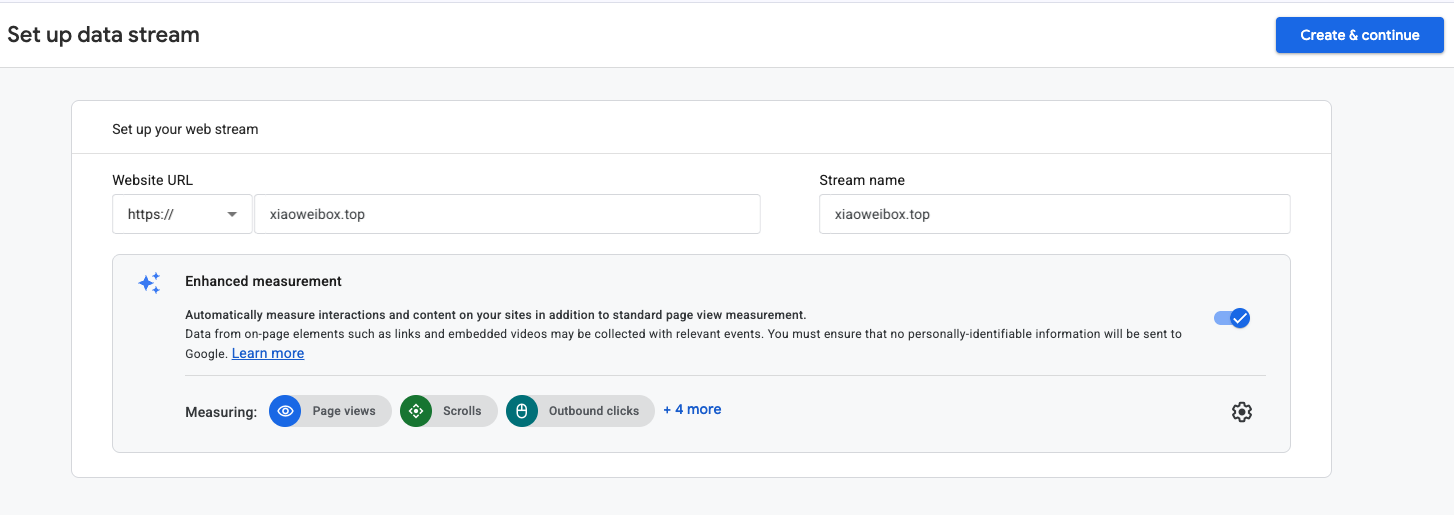This screenshot has height=515, width=1454.
Task: Click the Outbound clicks mouse icon
Action: point(522,411)
